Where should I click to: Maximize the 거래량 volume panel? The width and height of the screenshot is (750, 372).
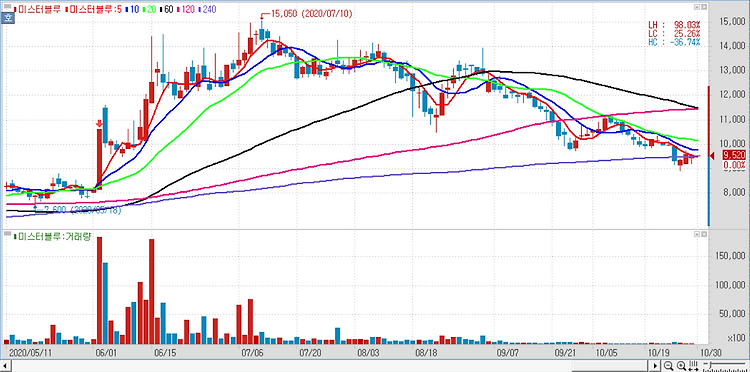coord(697,234)
